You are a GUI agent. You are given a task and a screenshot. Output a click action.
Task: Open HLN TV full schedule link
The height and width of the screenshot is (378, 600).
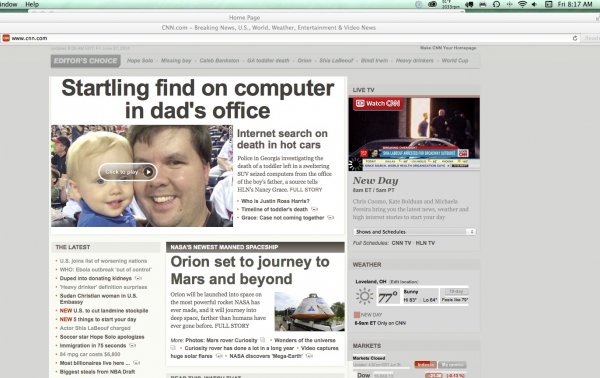tap(425, 243)
